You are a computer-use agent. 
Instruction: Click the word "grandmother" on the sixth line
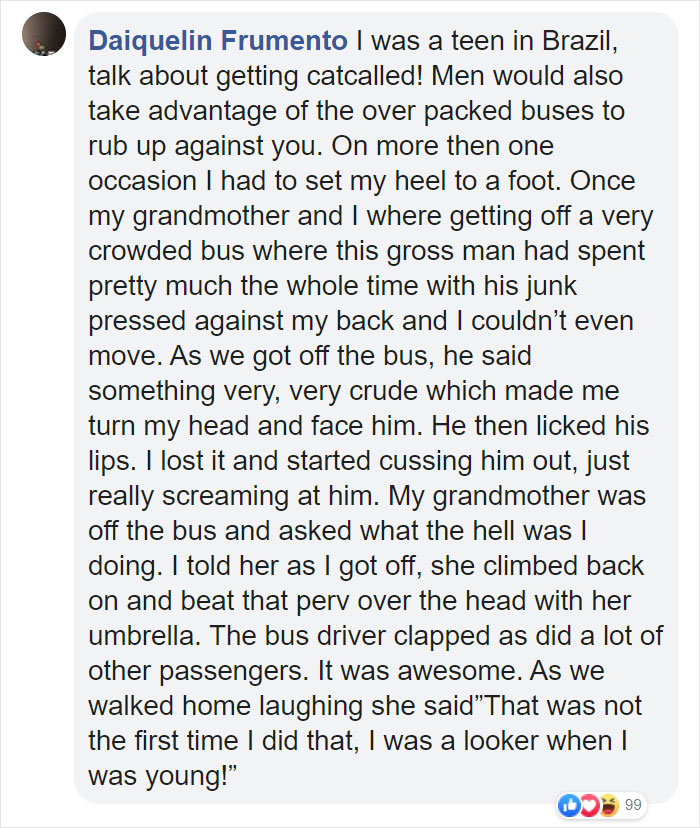pyautogui.click(x=205, y=216)
